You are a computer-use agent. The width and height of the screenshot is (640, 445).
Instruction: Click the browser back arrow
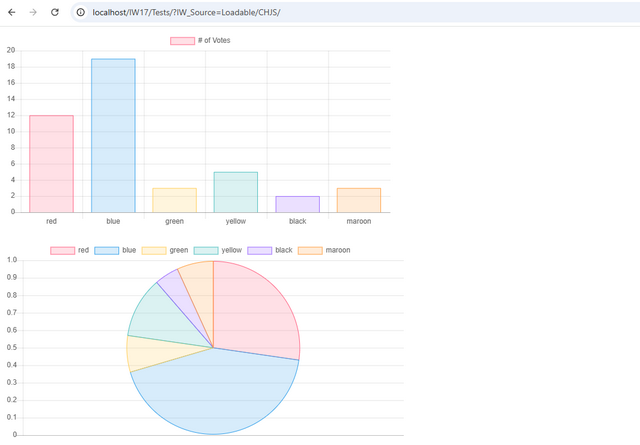(x=11, y=12)
